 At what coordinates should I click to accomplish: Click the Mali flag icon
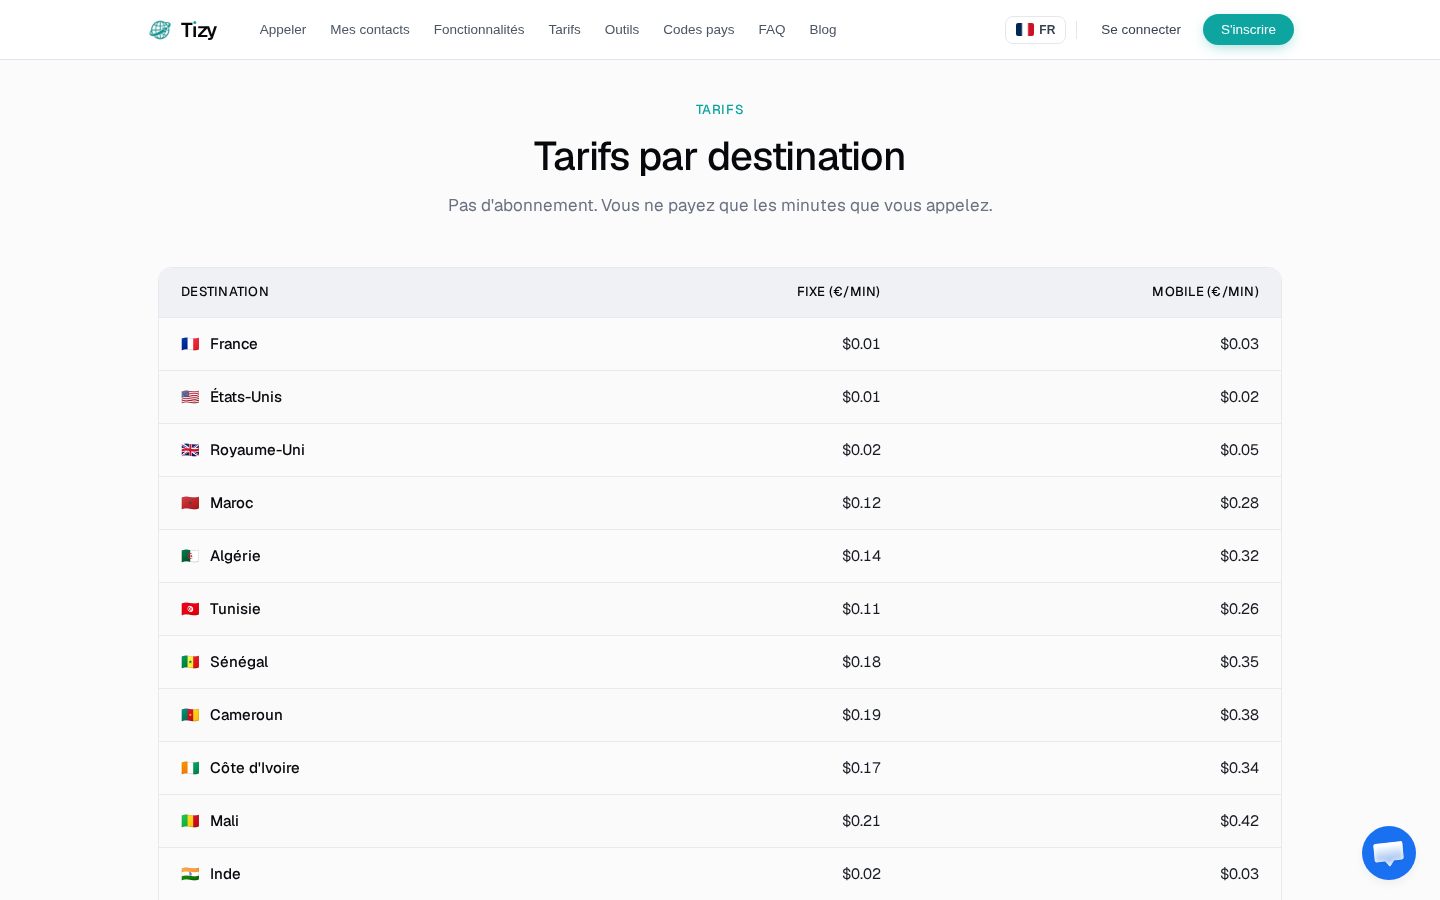(190, 821)
